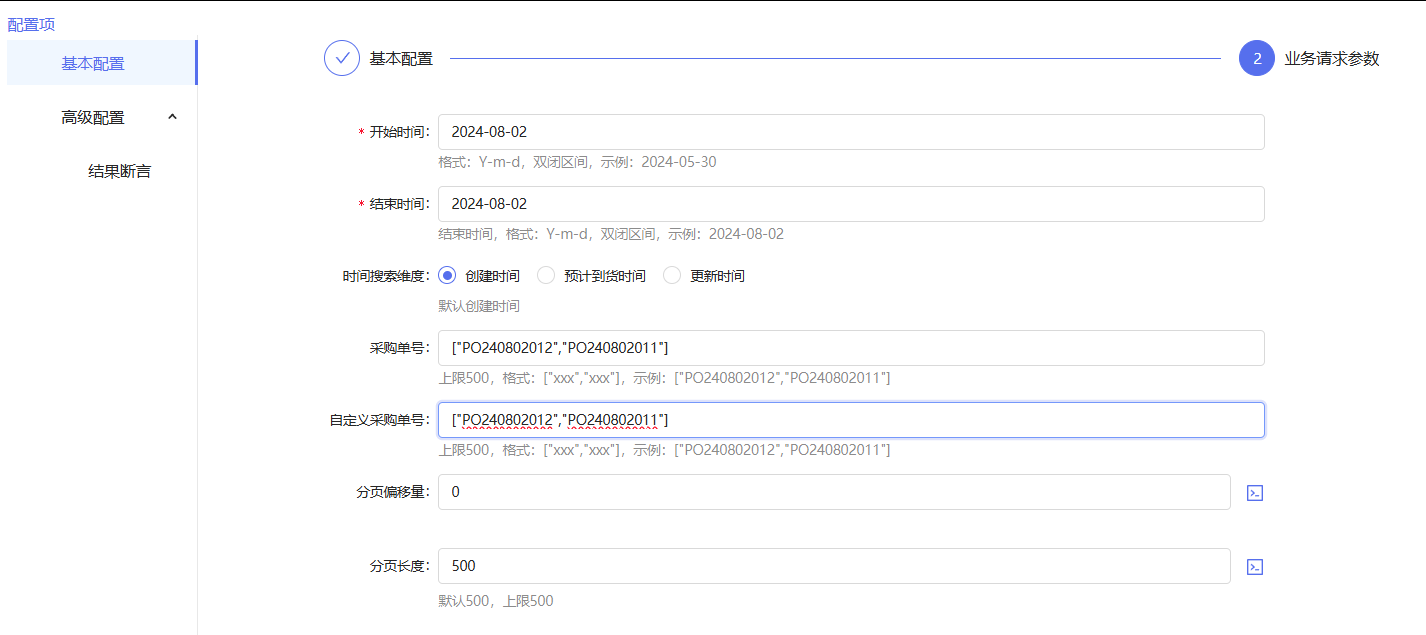This screenshot has width=1426, height=635.
Task: Choose the 更新时间 radio option
Action: click(672, 276)
